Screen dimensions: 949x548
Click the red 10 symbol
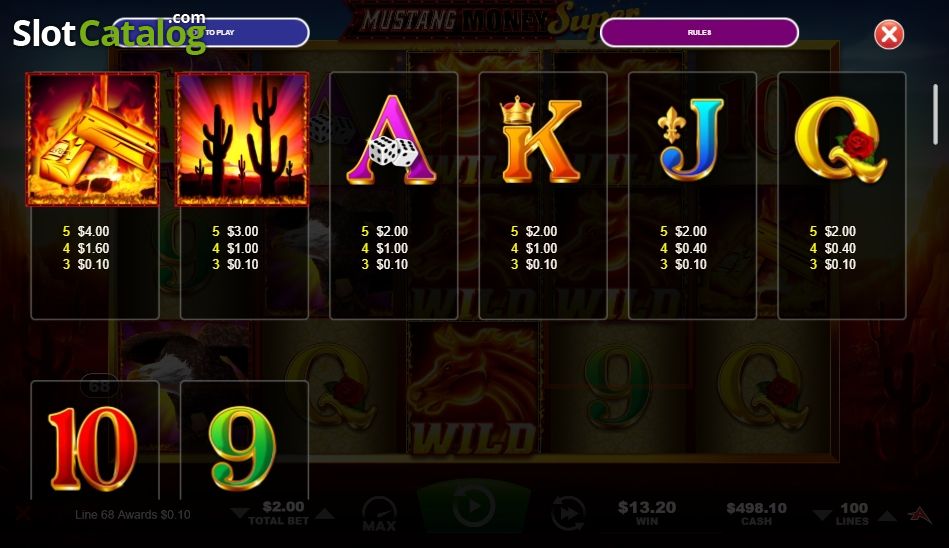[x=93, y=448]
